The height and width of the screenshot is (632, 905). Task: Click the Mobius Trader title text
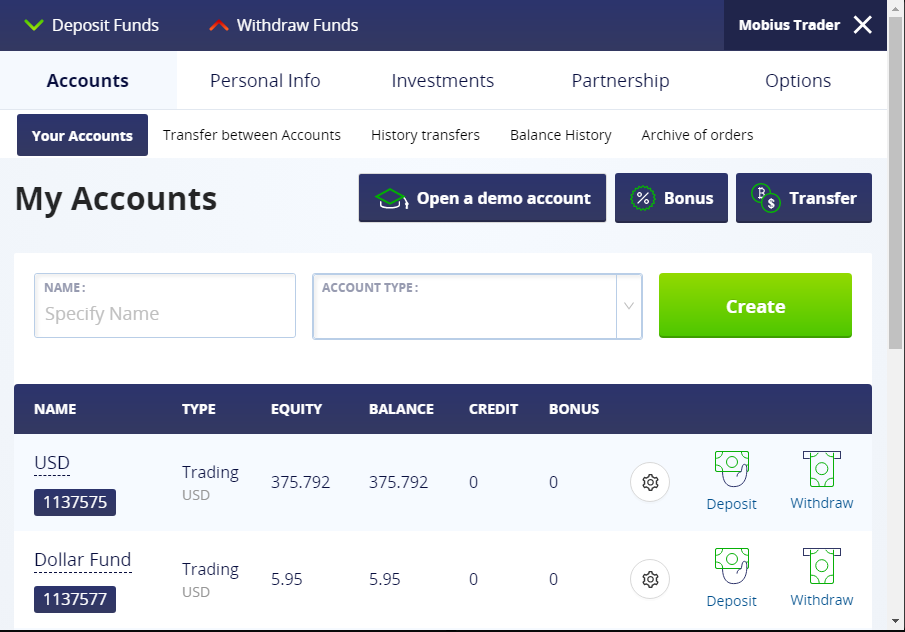pos(789,25)
